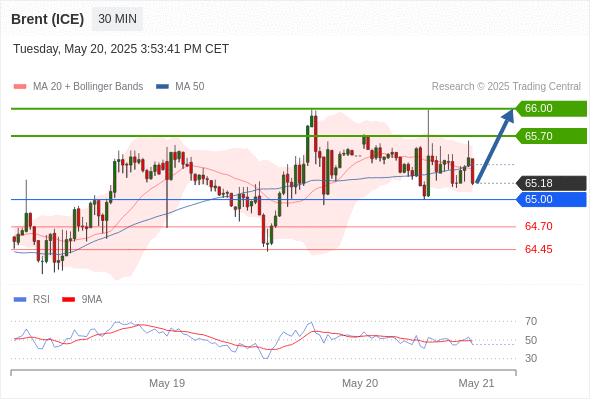Click the Brent (ICE) chart title
The width and height of the screenshot is (590, 400).
[x=47, y=19]
